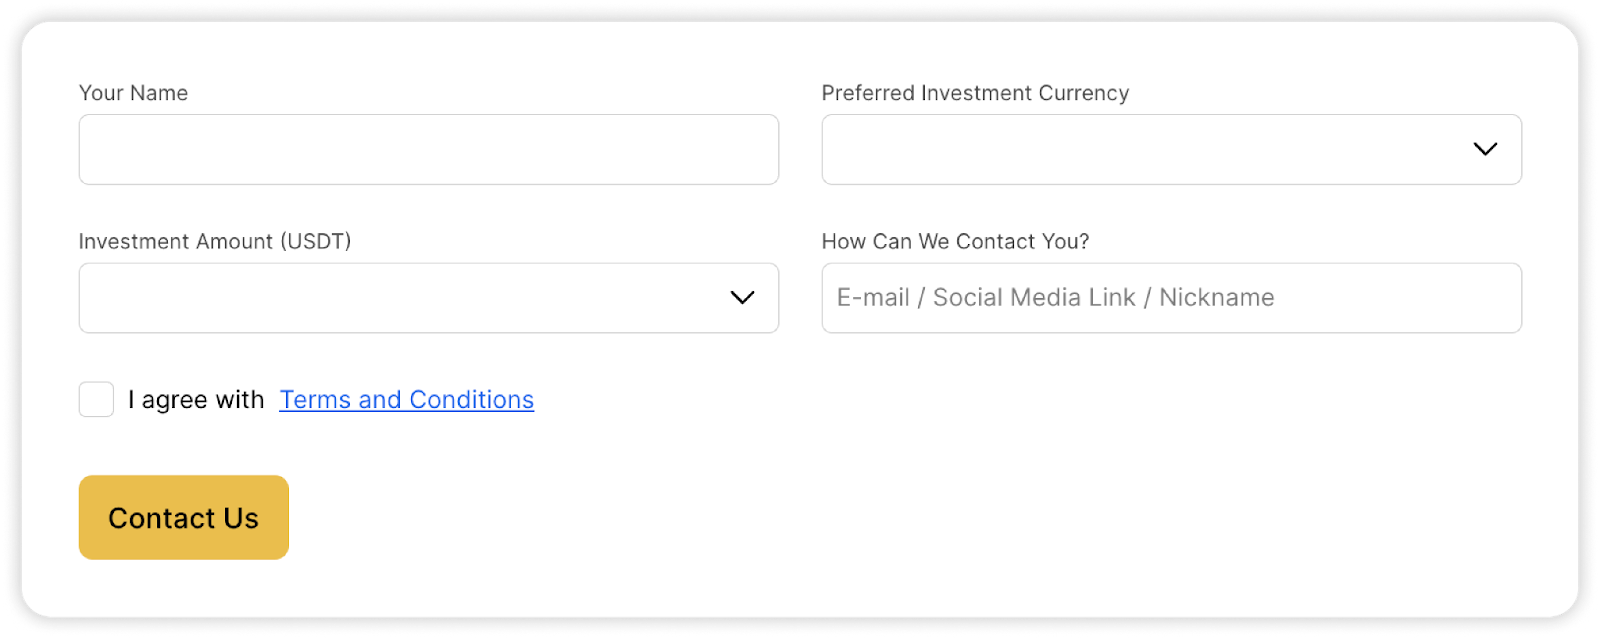
Task: Click the "Investment Amount (USDT)" label text
Action: coord(215,242)
